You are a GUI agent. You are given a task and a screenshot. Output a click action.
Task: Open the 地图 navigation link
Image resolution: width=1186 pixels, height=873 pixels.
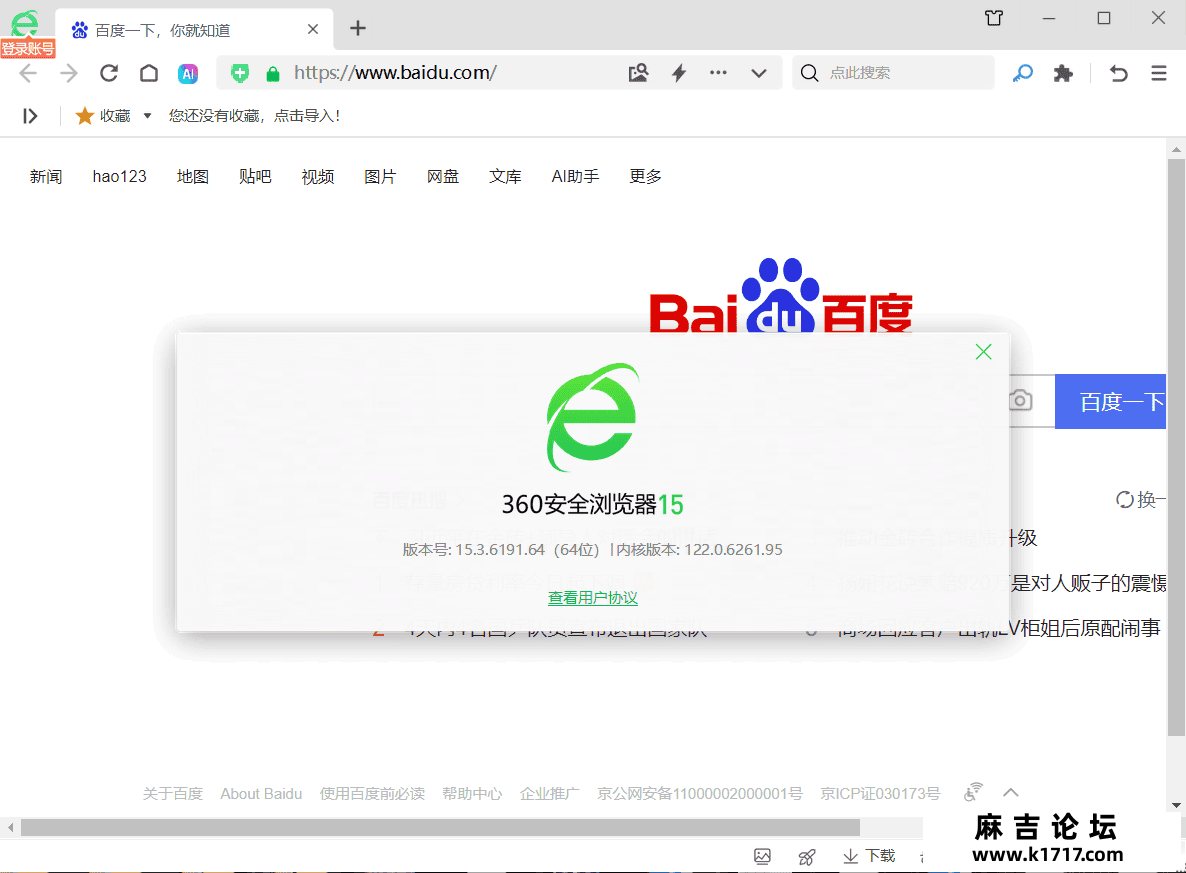[x=193, y=176]
